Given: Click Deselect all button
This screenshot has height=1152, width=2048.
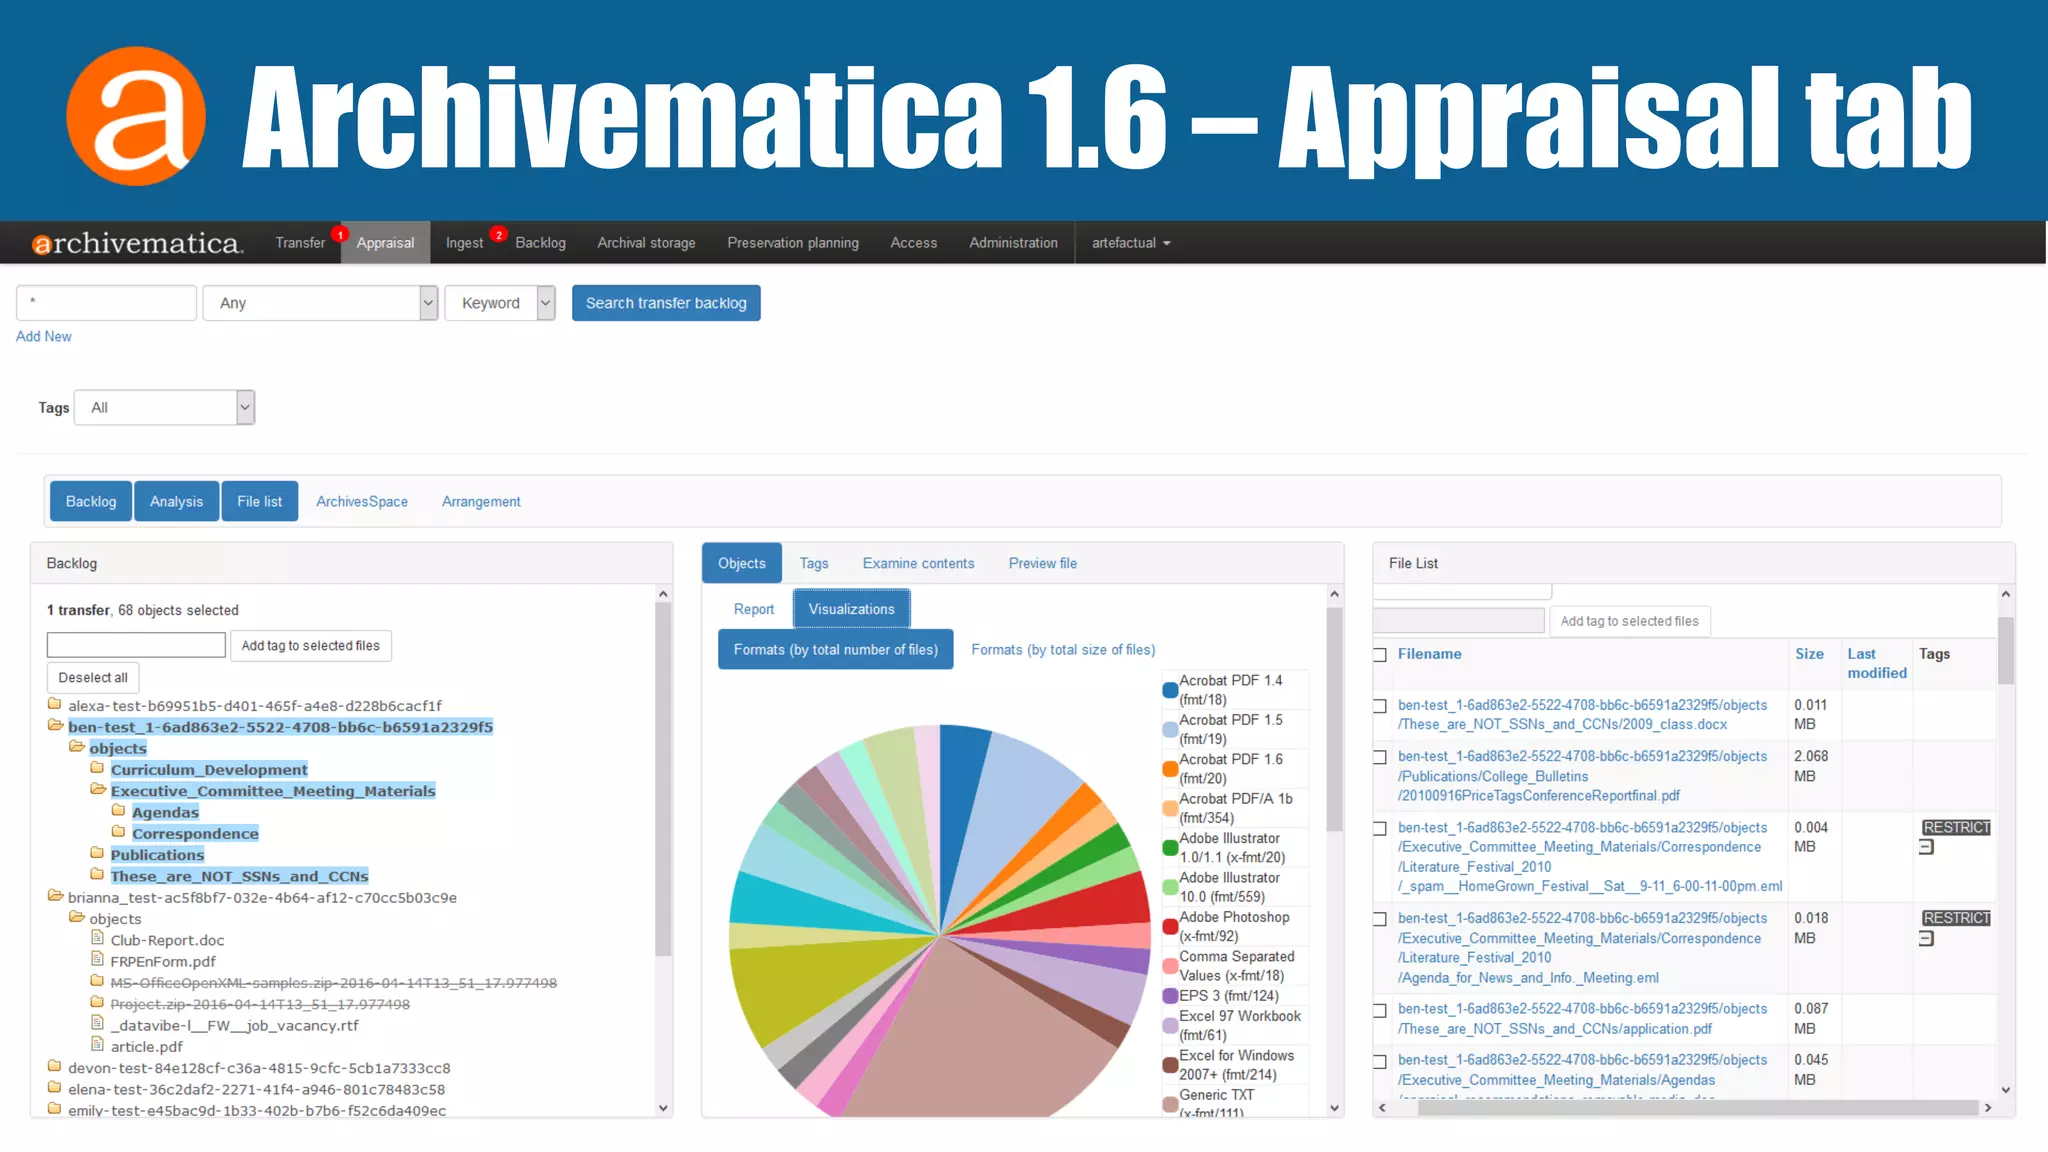Looking at the screenshot, I should (93, 677).
